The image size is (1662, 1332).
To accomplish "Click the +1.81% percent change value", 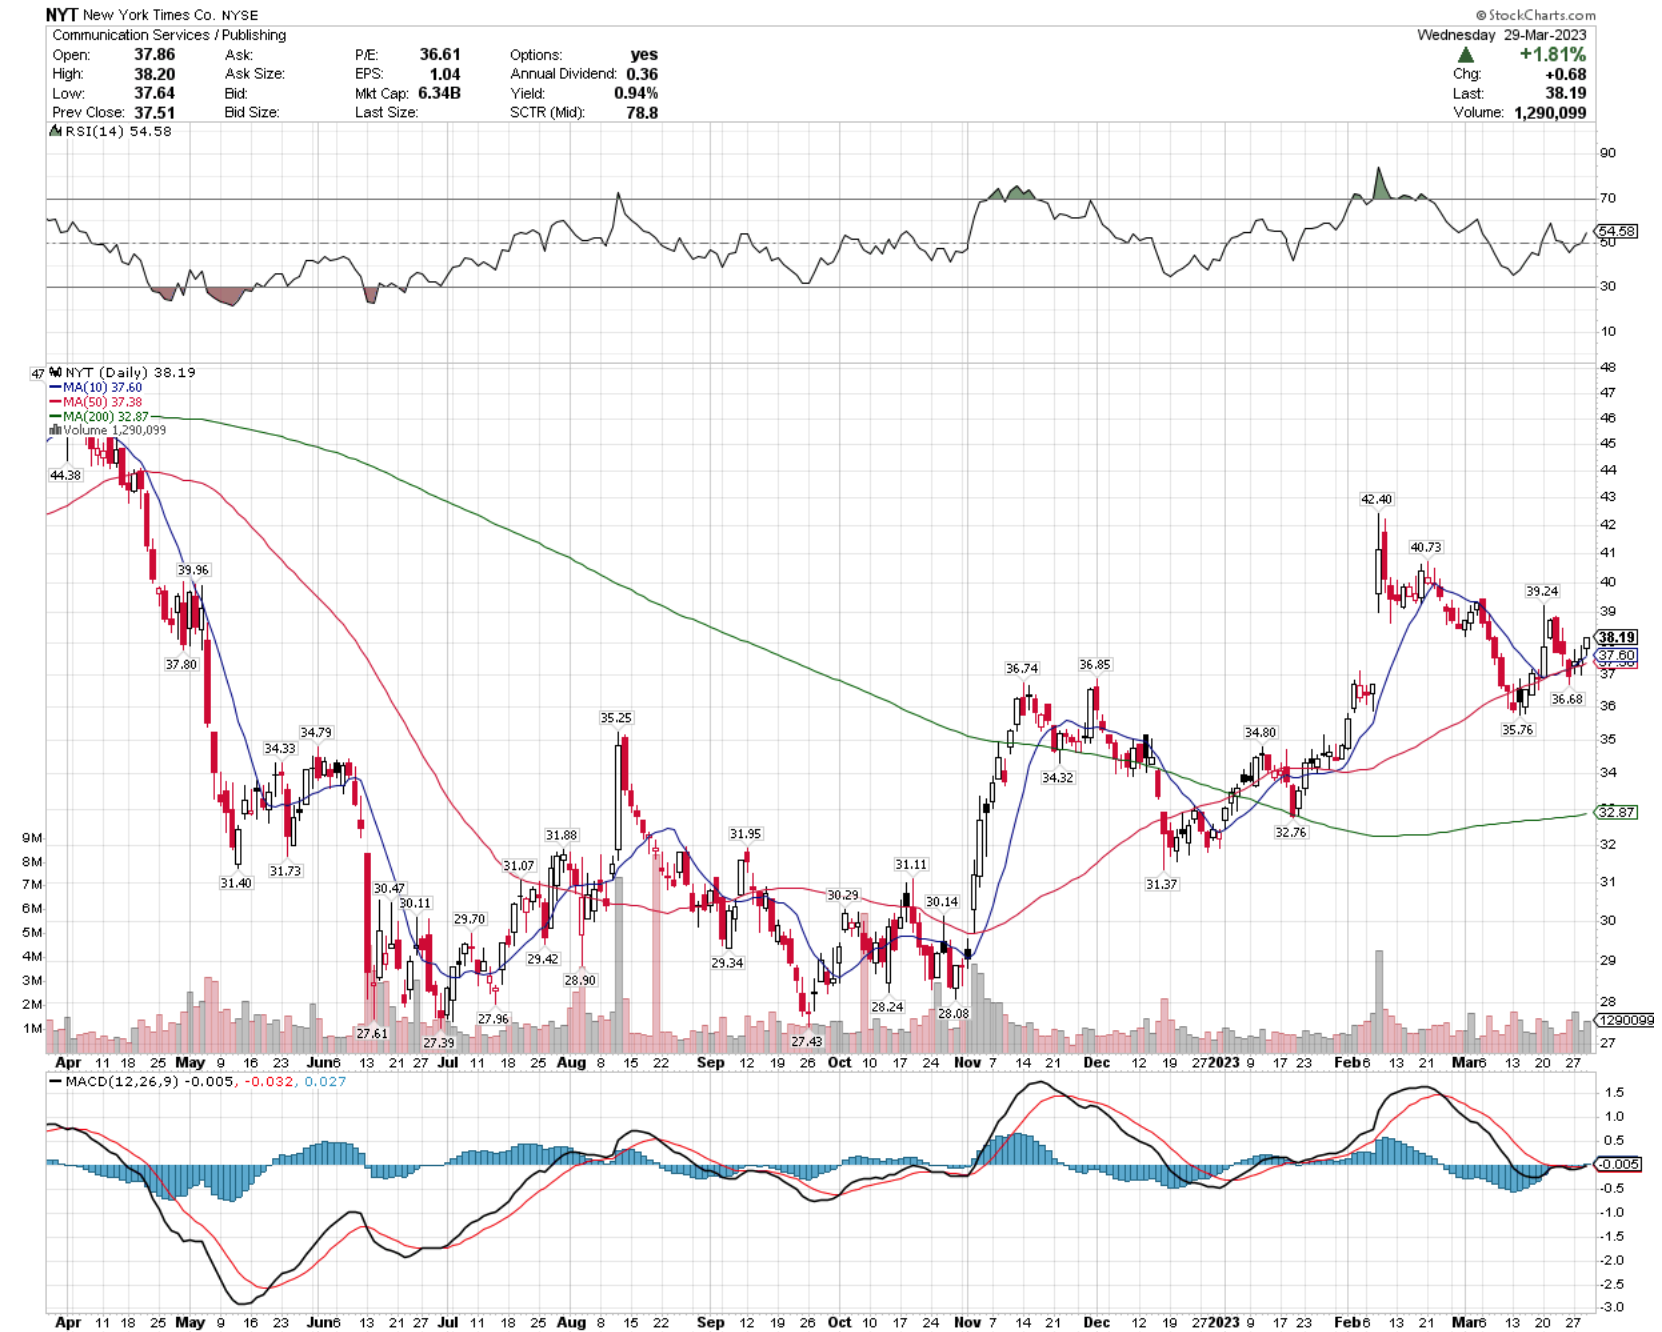I will [x=1553, y=54].
